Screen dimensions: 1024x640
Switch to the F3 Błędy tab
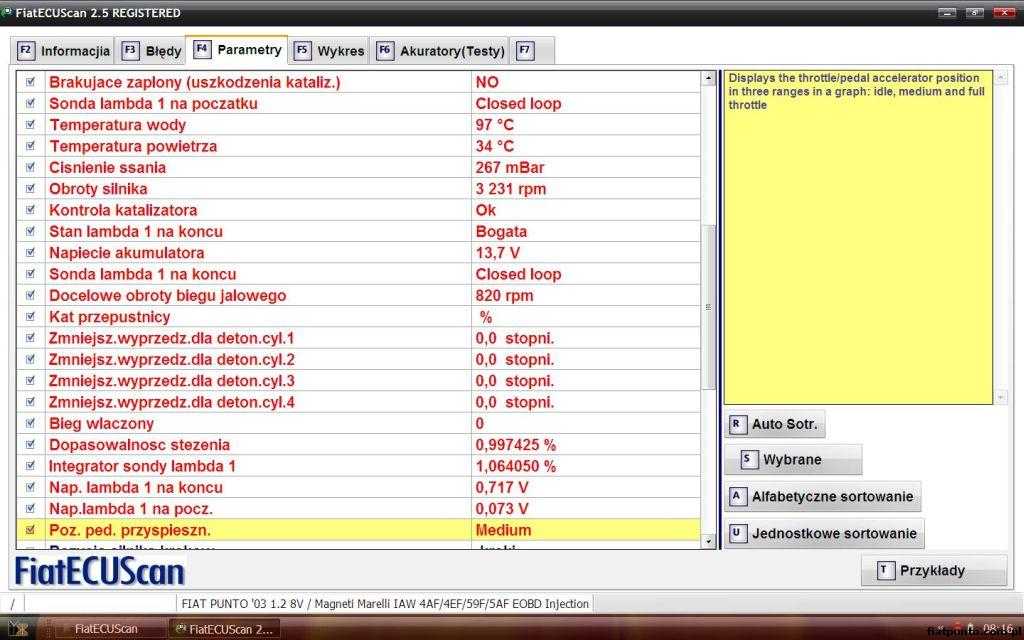coord(152,51)
